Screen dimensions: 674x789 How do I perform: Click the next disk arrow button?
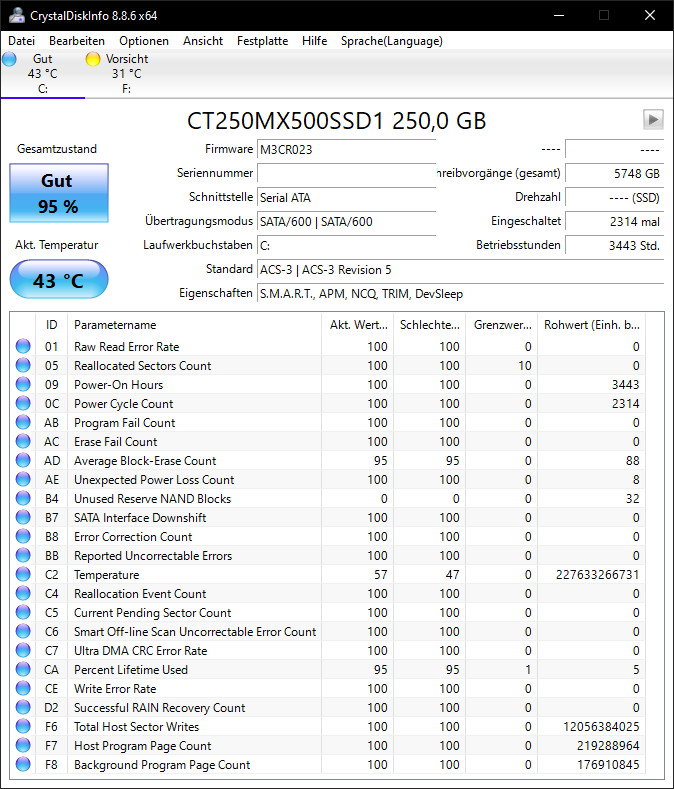click(x=653, y=120)
